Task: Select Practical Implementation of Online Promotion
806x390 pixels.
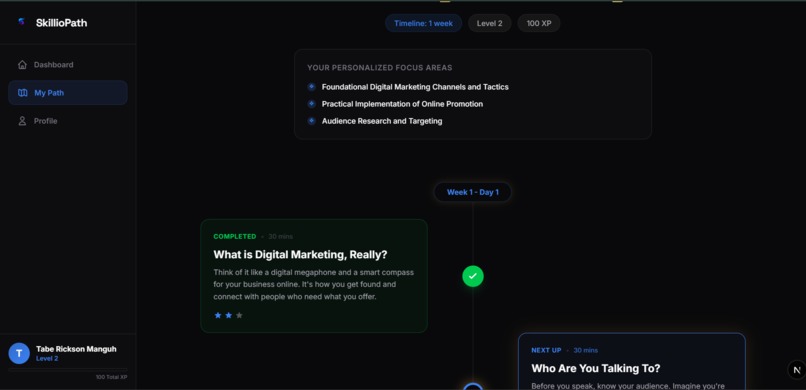Action: tap(402, 104)
